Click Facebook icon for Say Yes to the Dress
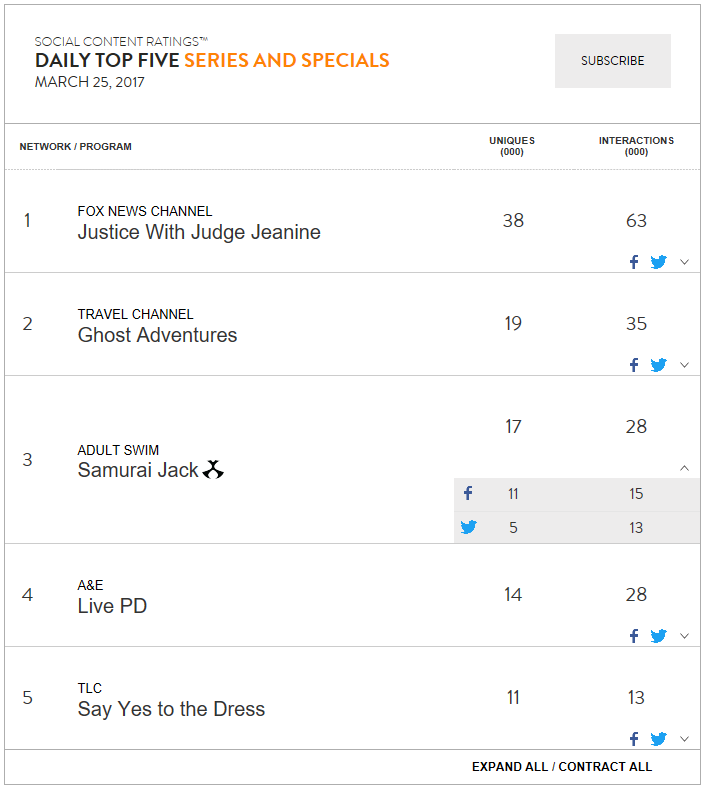The height and width of the screenshot is (789, 705). [634, 739]
